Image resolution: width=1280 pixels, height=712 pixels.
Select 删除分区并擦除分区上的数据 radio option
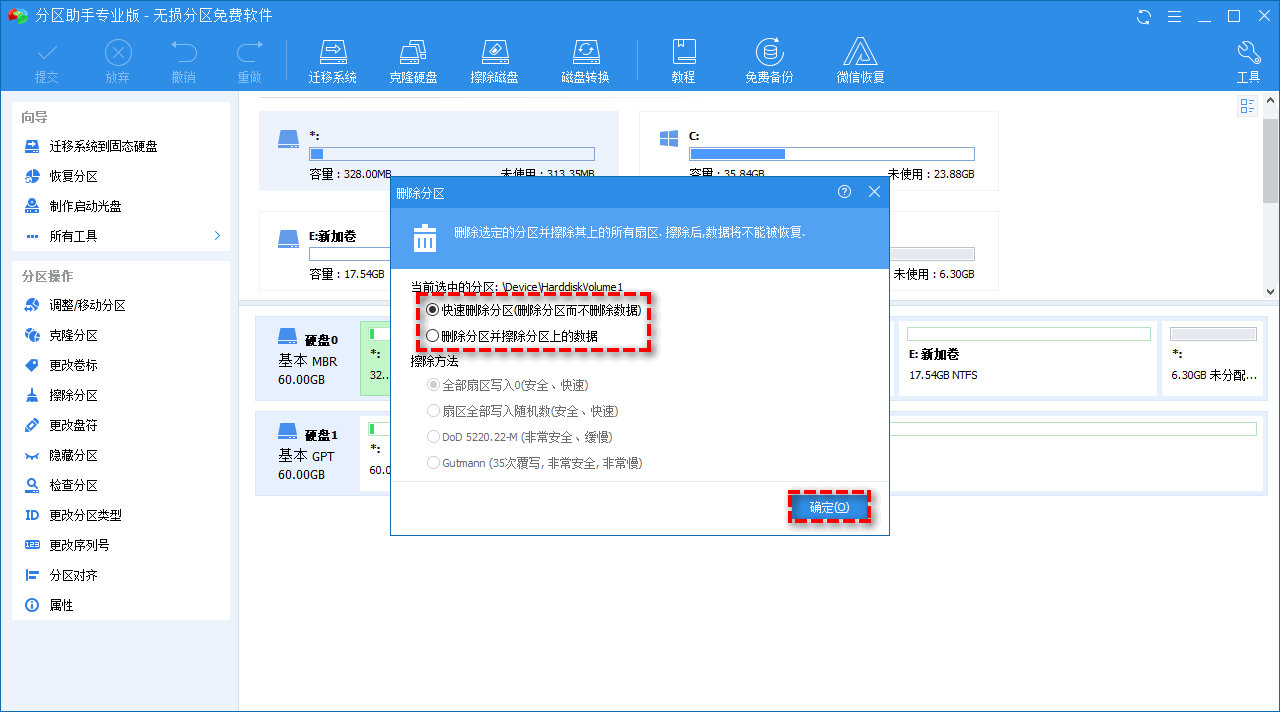(x=511, y=336)
